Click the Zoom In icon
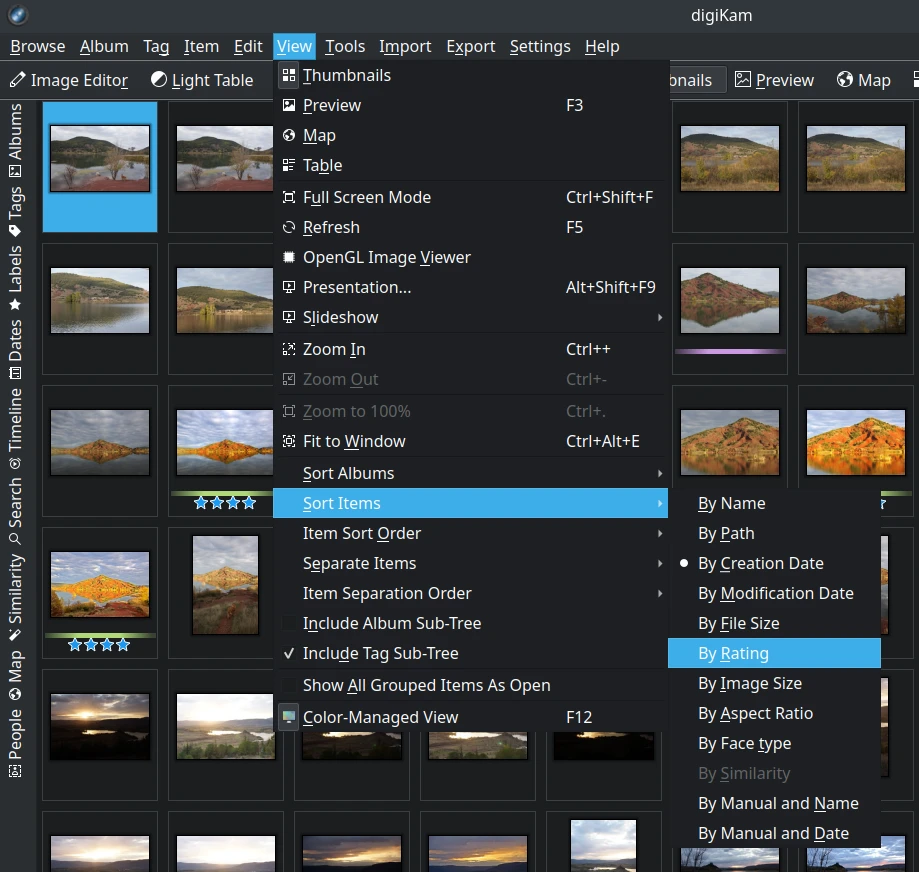 tap(288, 349)
